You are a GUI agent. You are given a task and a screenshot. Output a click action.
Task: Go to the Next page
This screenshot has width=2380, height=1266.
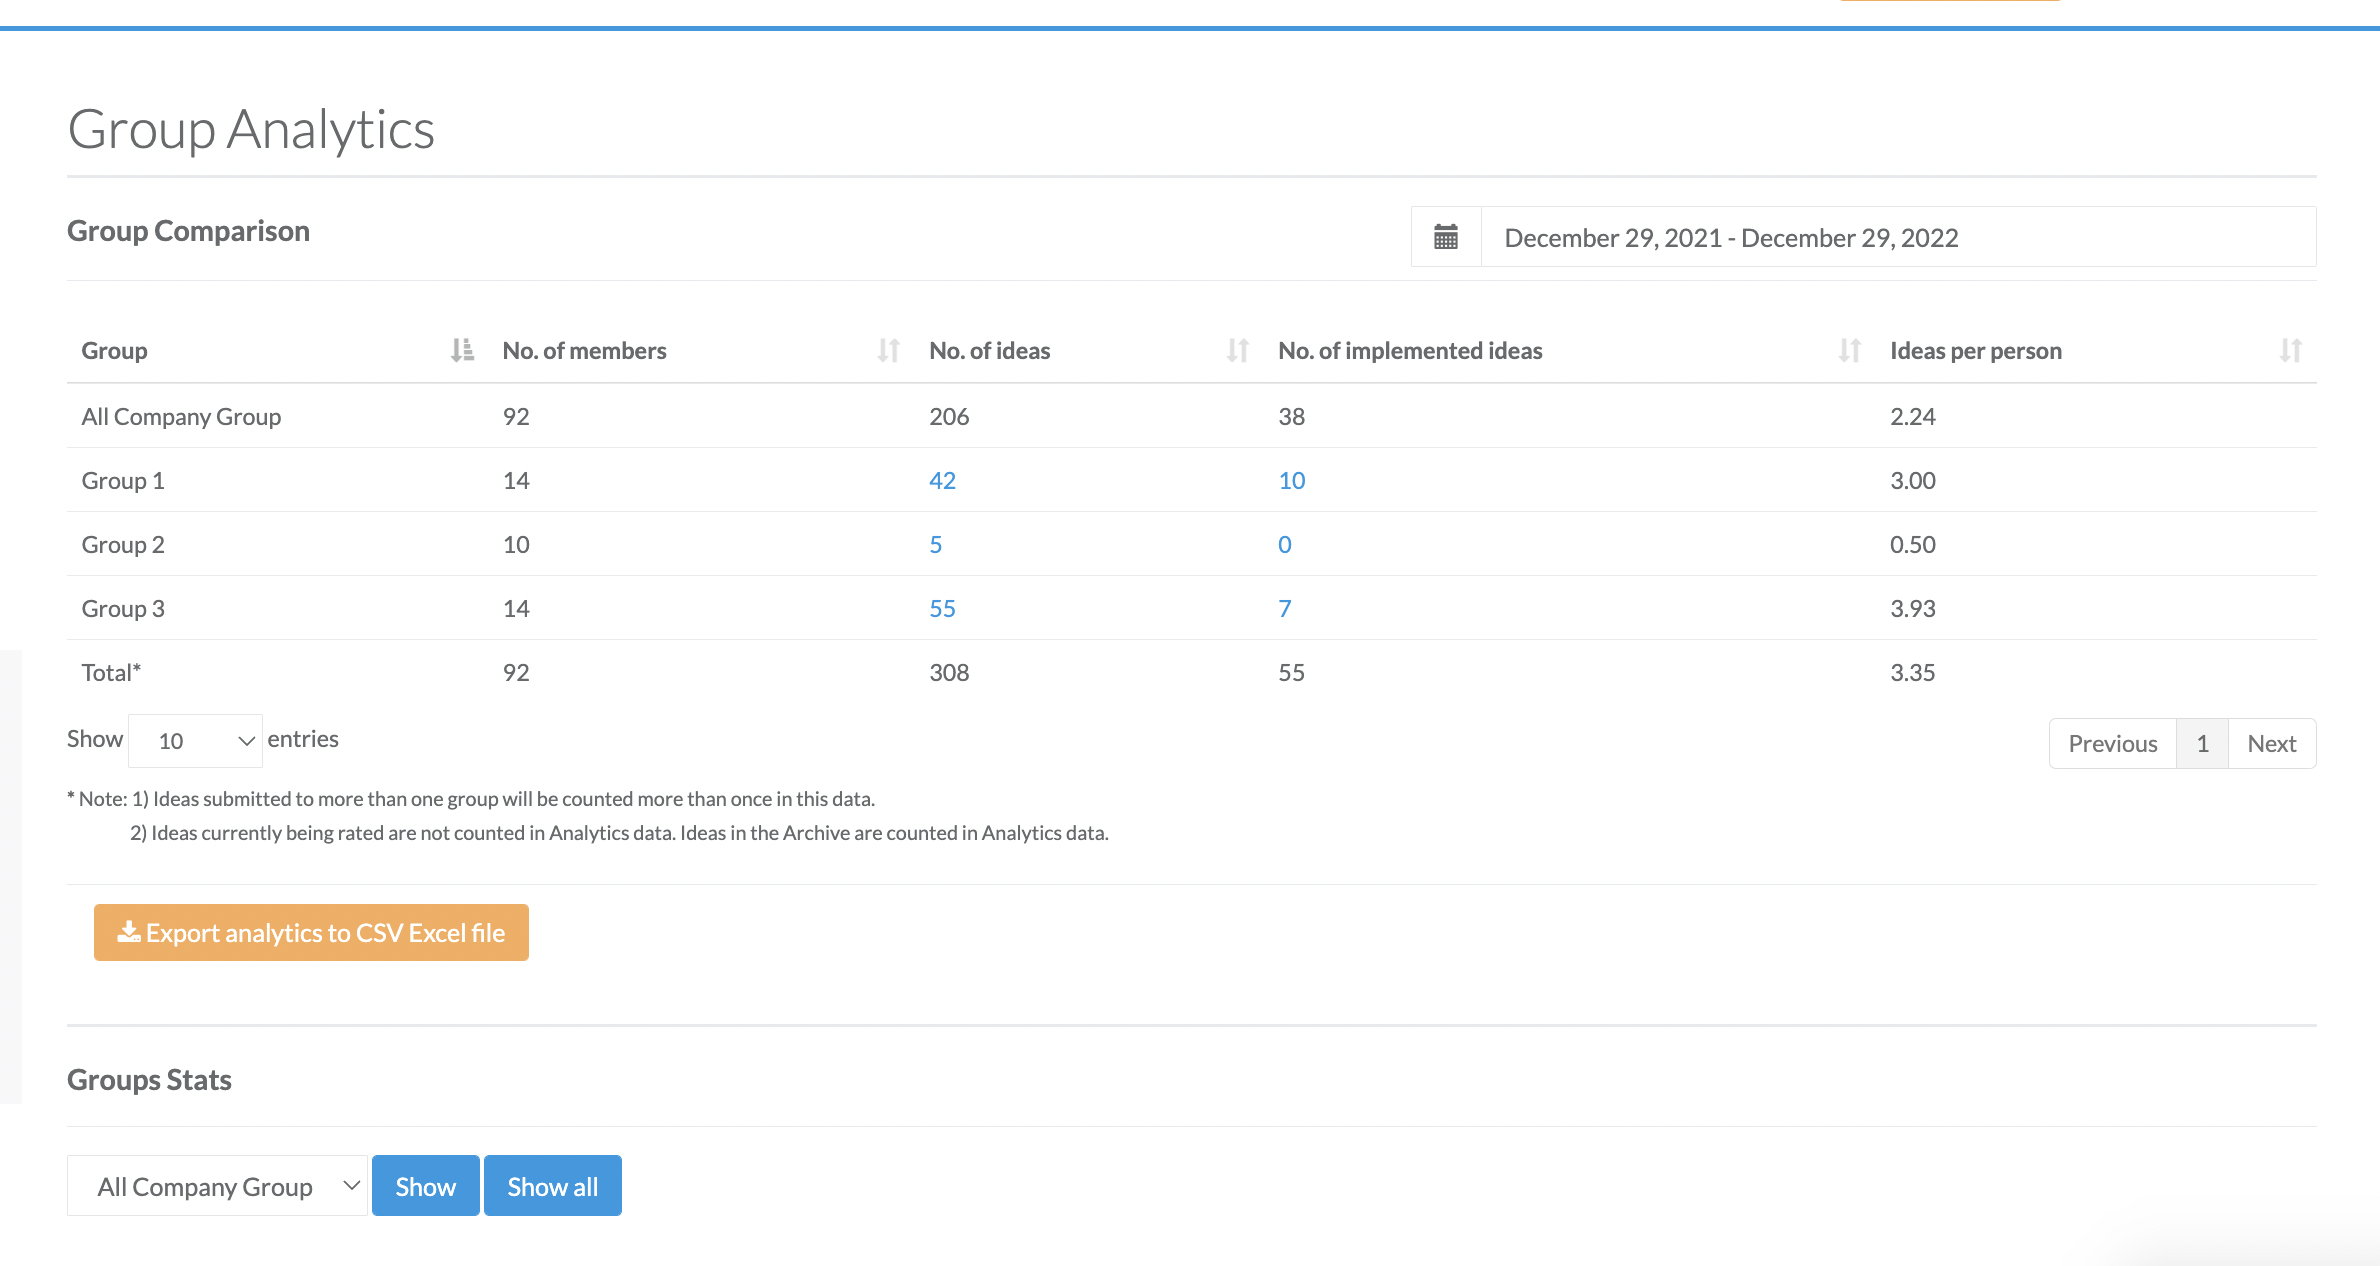[x=2272, y=743]
